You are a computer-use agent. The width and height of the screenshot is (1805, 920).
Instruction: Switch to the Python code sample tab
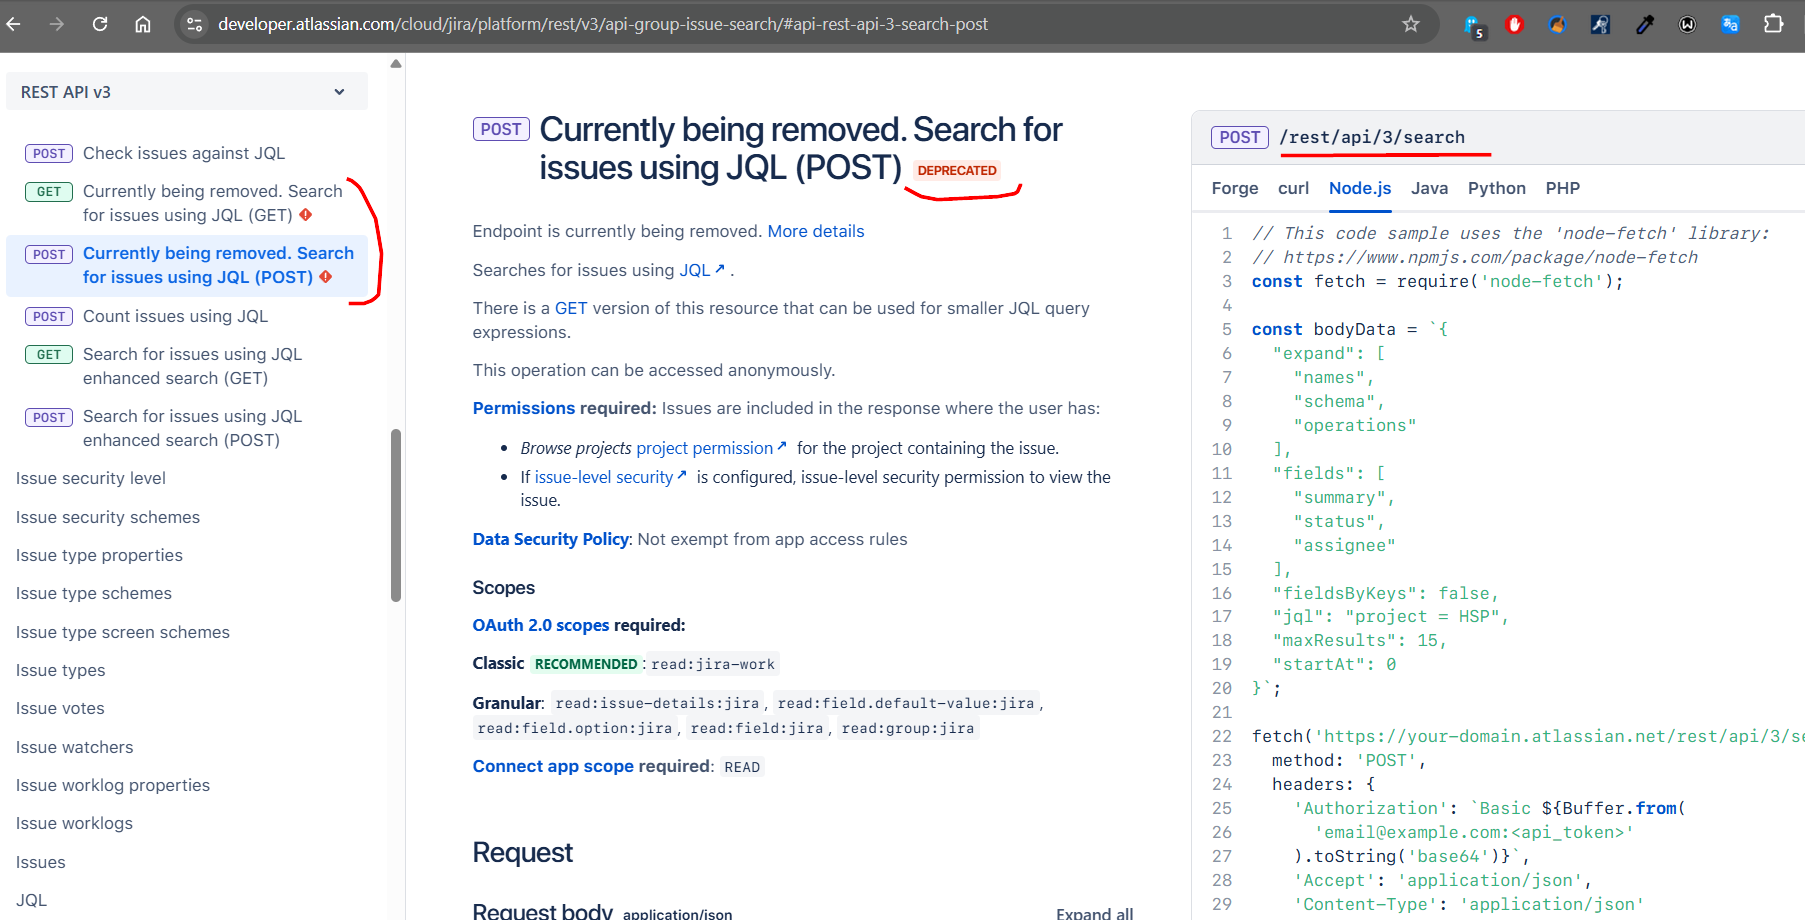pyautogui.click(x=1496, y=188)
